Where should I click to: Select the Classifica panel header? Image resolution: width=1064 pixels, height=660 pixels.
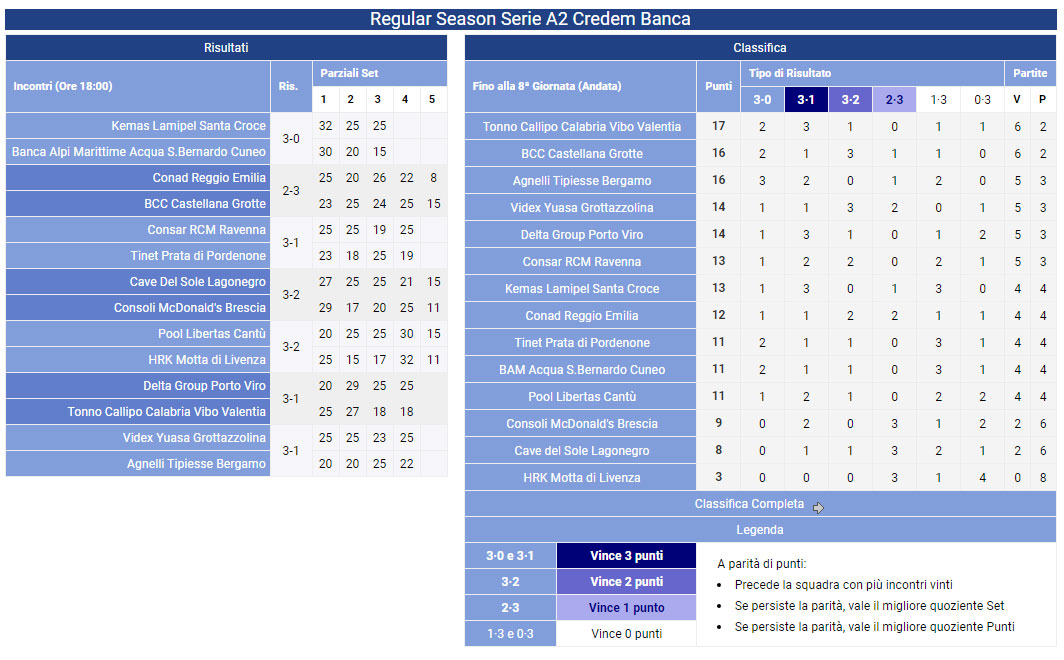pos(760,47)
